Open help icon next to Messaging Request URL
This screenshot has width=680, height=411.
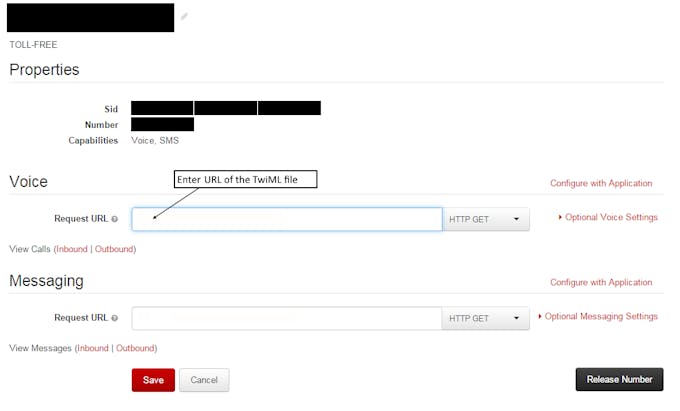[114, 318]
